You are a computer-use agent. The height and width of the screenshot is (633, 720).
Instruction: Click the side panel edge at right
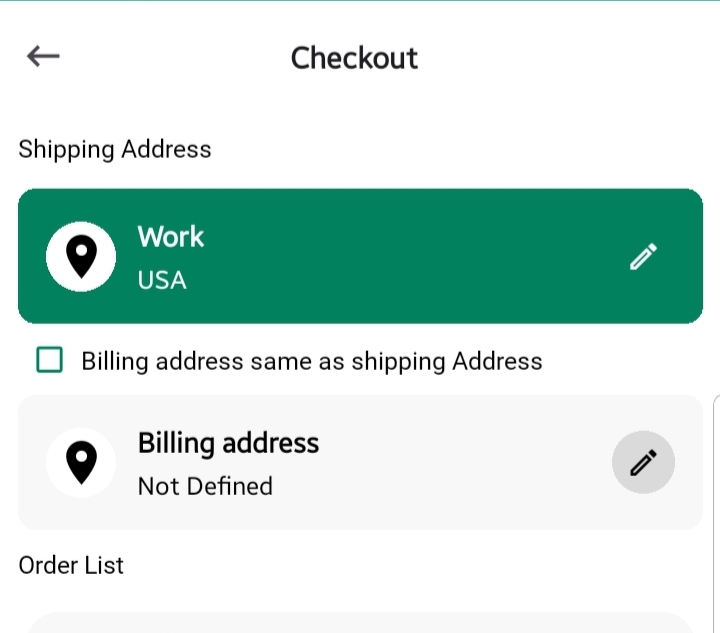[716, 510]
